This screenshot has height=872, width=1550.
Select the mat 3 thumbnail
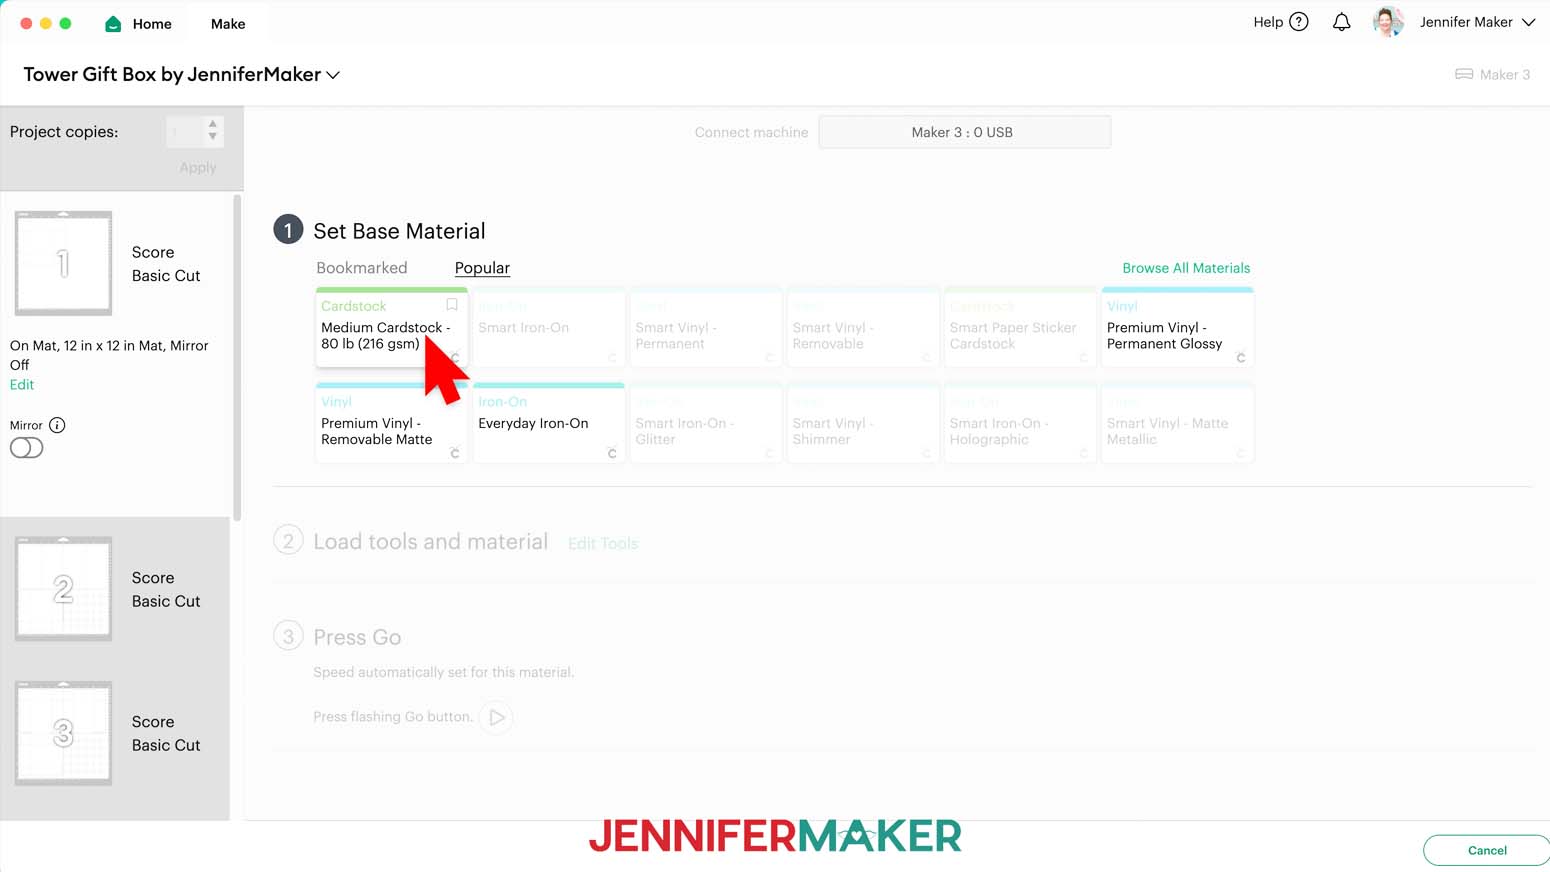[x=63, y=733]
